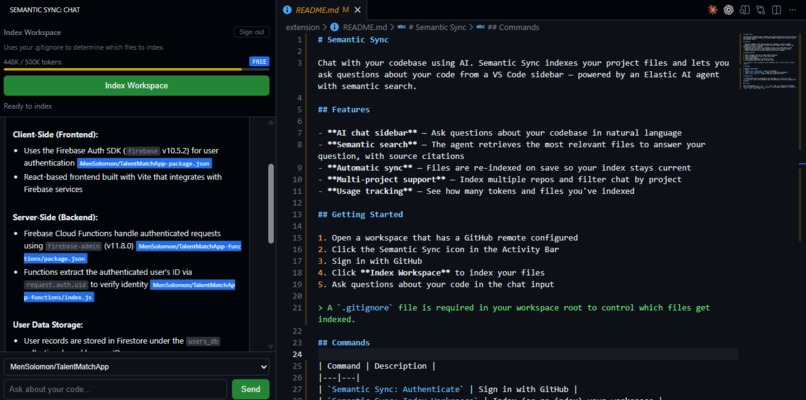Open the More Actions ellipsis menu
The image size is (806, 400).
(x=792, y=10)
